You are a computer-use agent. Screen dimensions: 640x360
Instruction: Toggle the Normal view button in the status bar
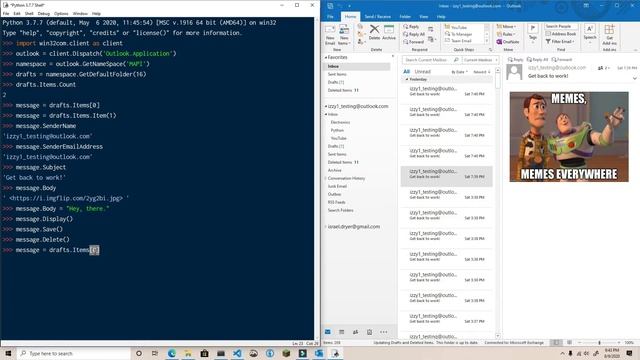(x=556, y=342)
